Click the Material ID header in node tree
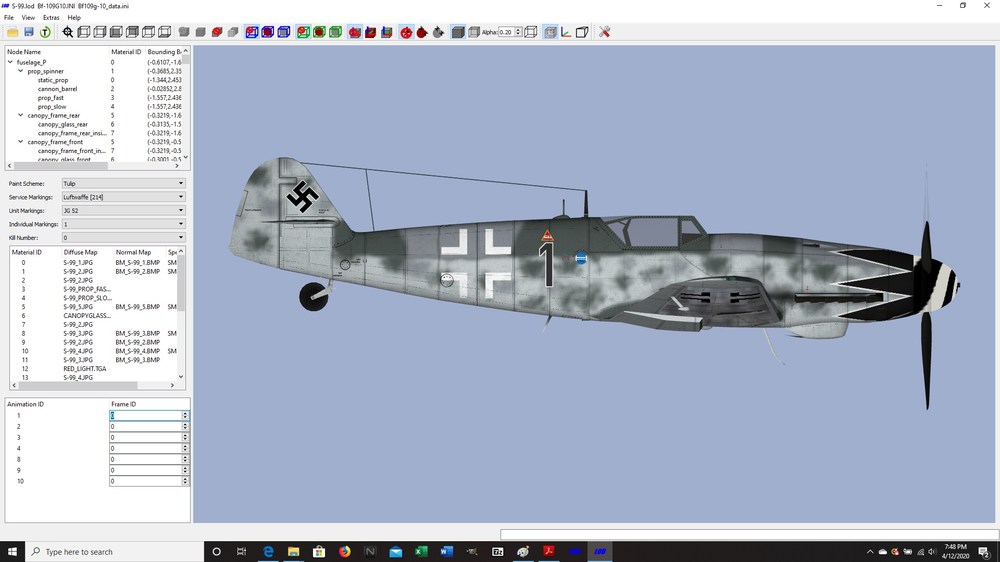Screen dimensions: 1000x562 [x=126, y=52]
